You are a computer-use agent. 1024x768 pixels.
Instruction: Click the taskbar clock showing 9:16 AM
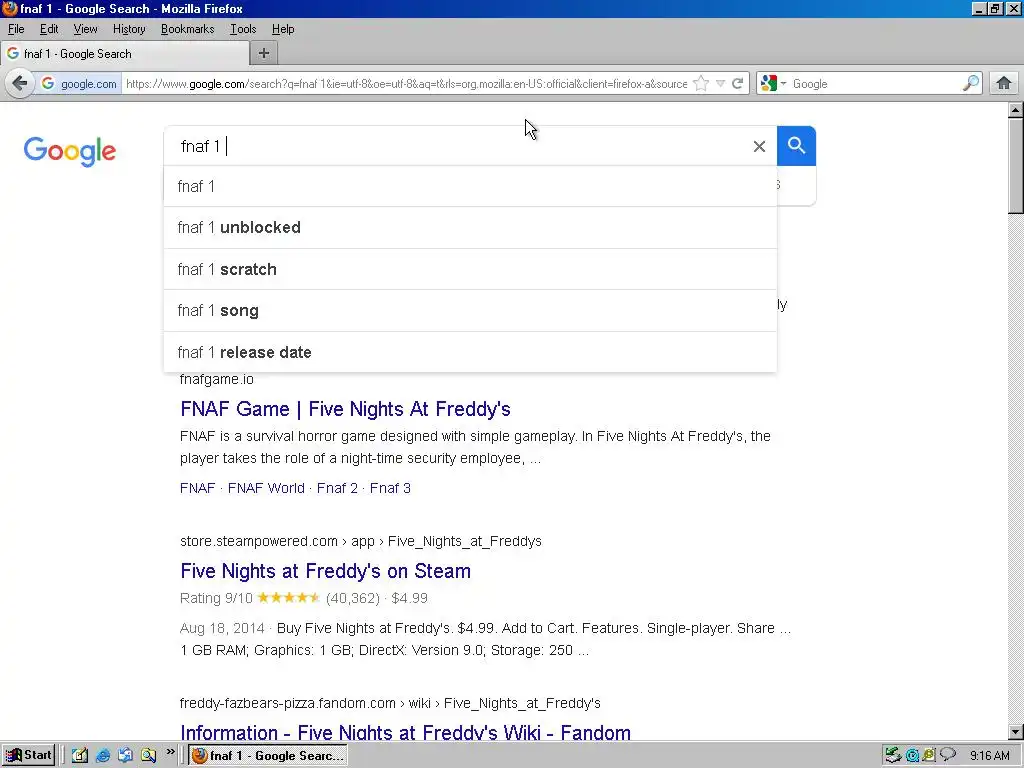coord(989,756)
